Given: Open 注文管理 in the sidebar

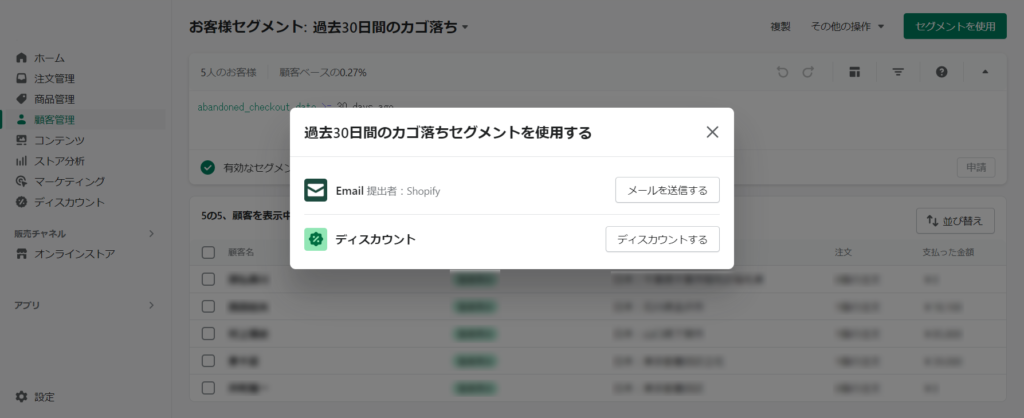Looking at the screenshot, I should [x=54, y=78].
